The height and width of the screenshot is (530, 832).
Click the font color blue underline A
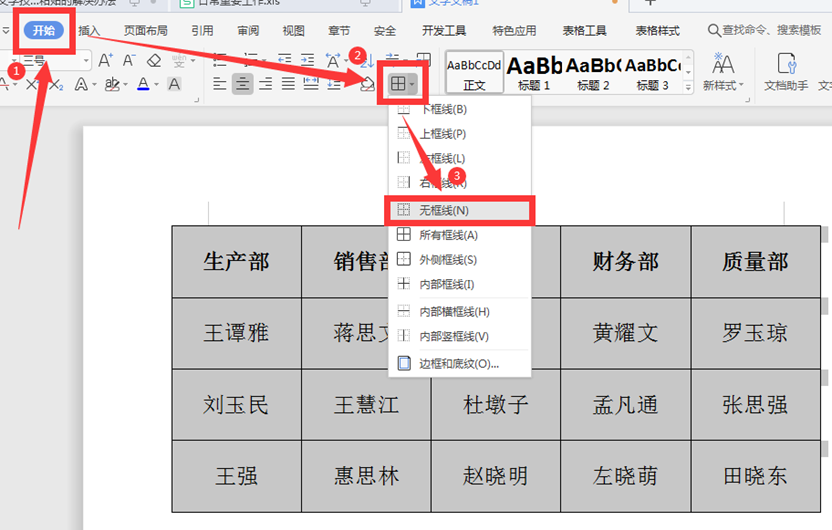(x=143, y=84)
